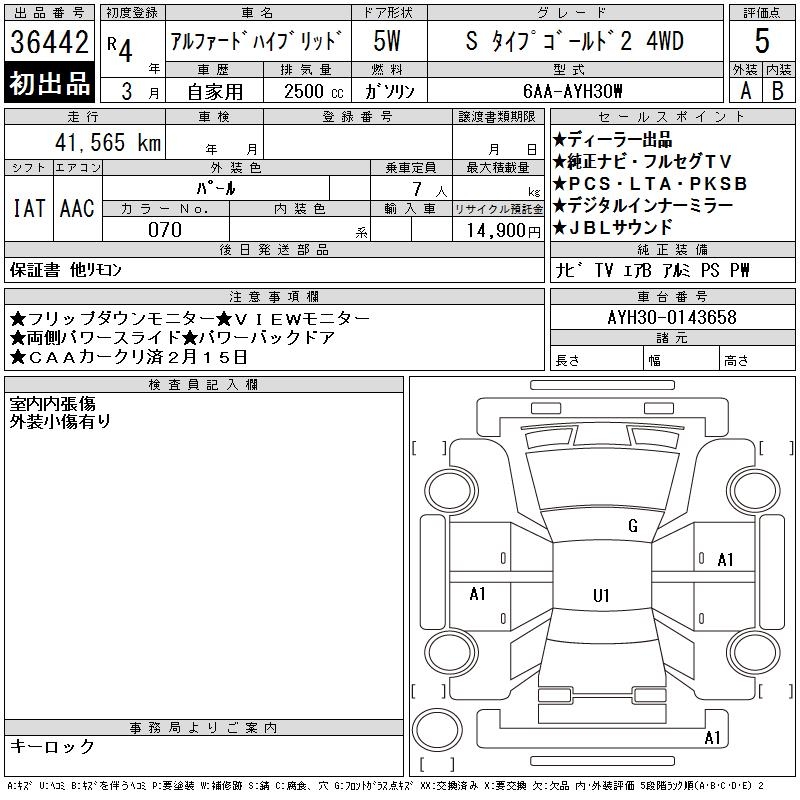This screenshot has height=800, width=800.
Task: Click the interior grade B cell
Action: pyautogui.click(x=778, y=90)
